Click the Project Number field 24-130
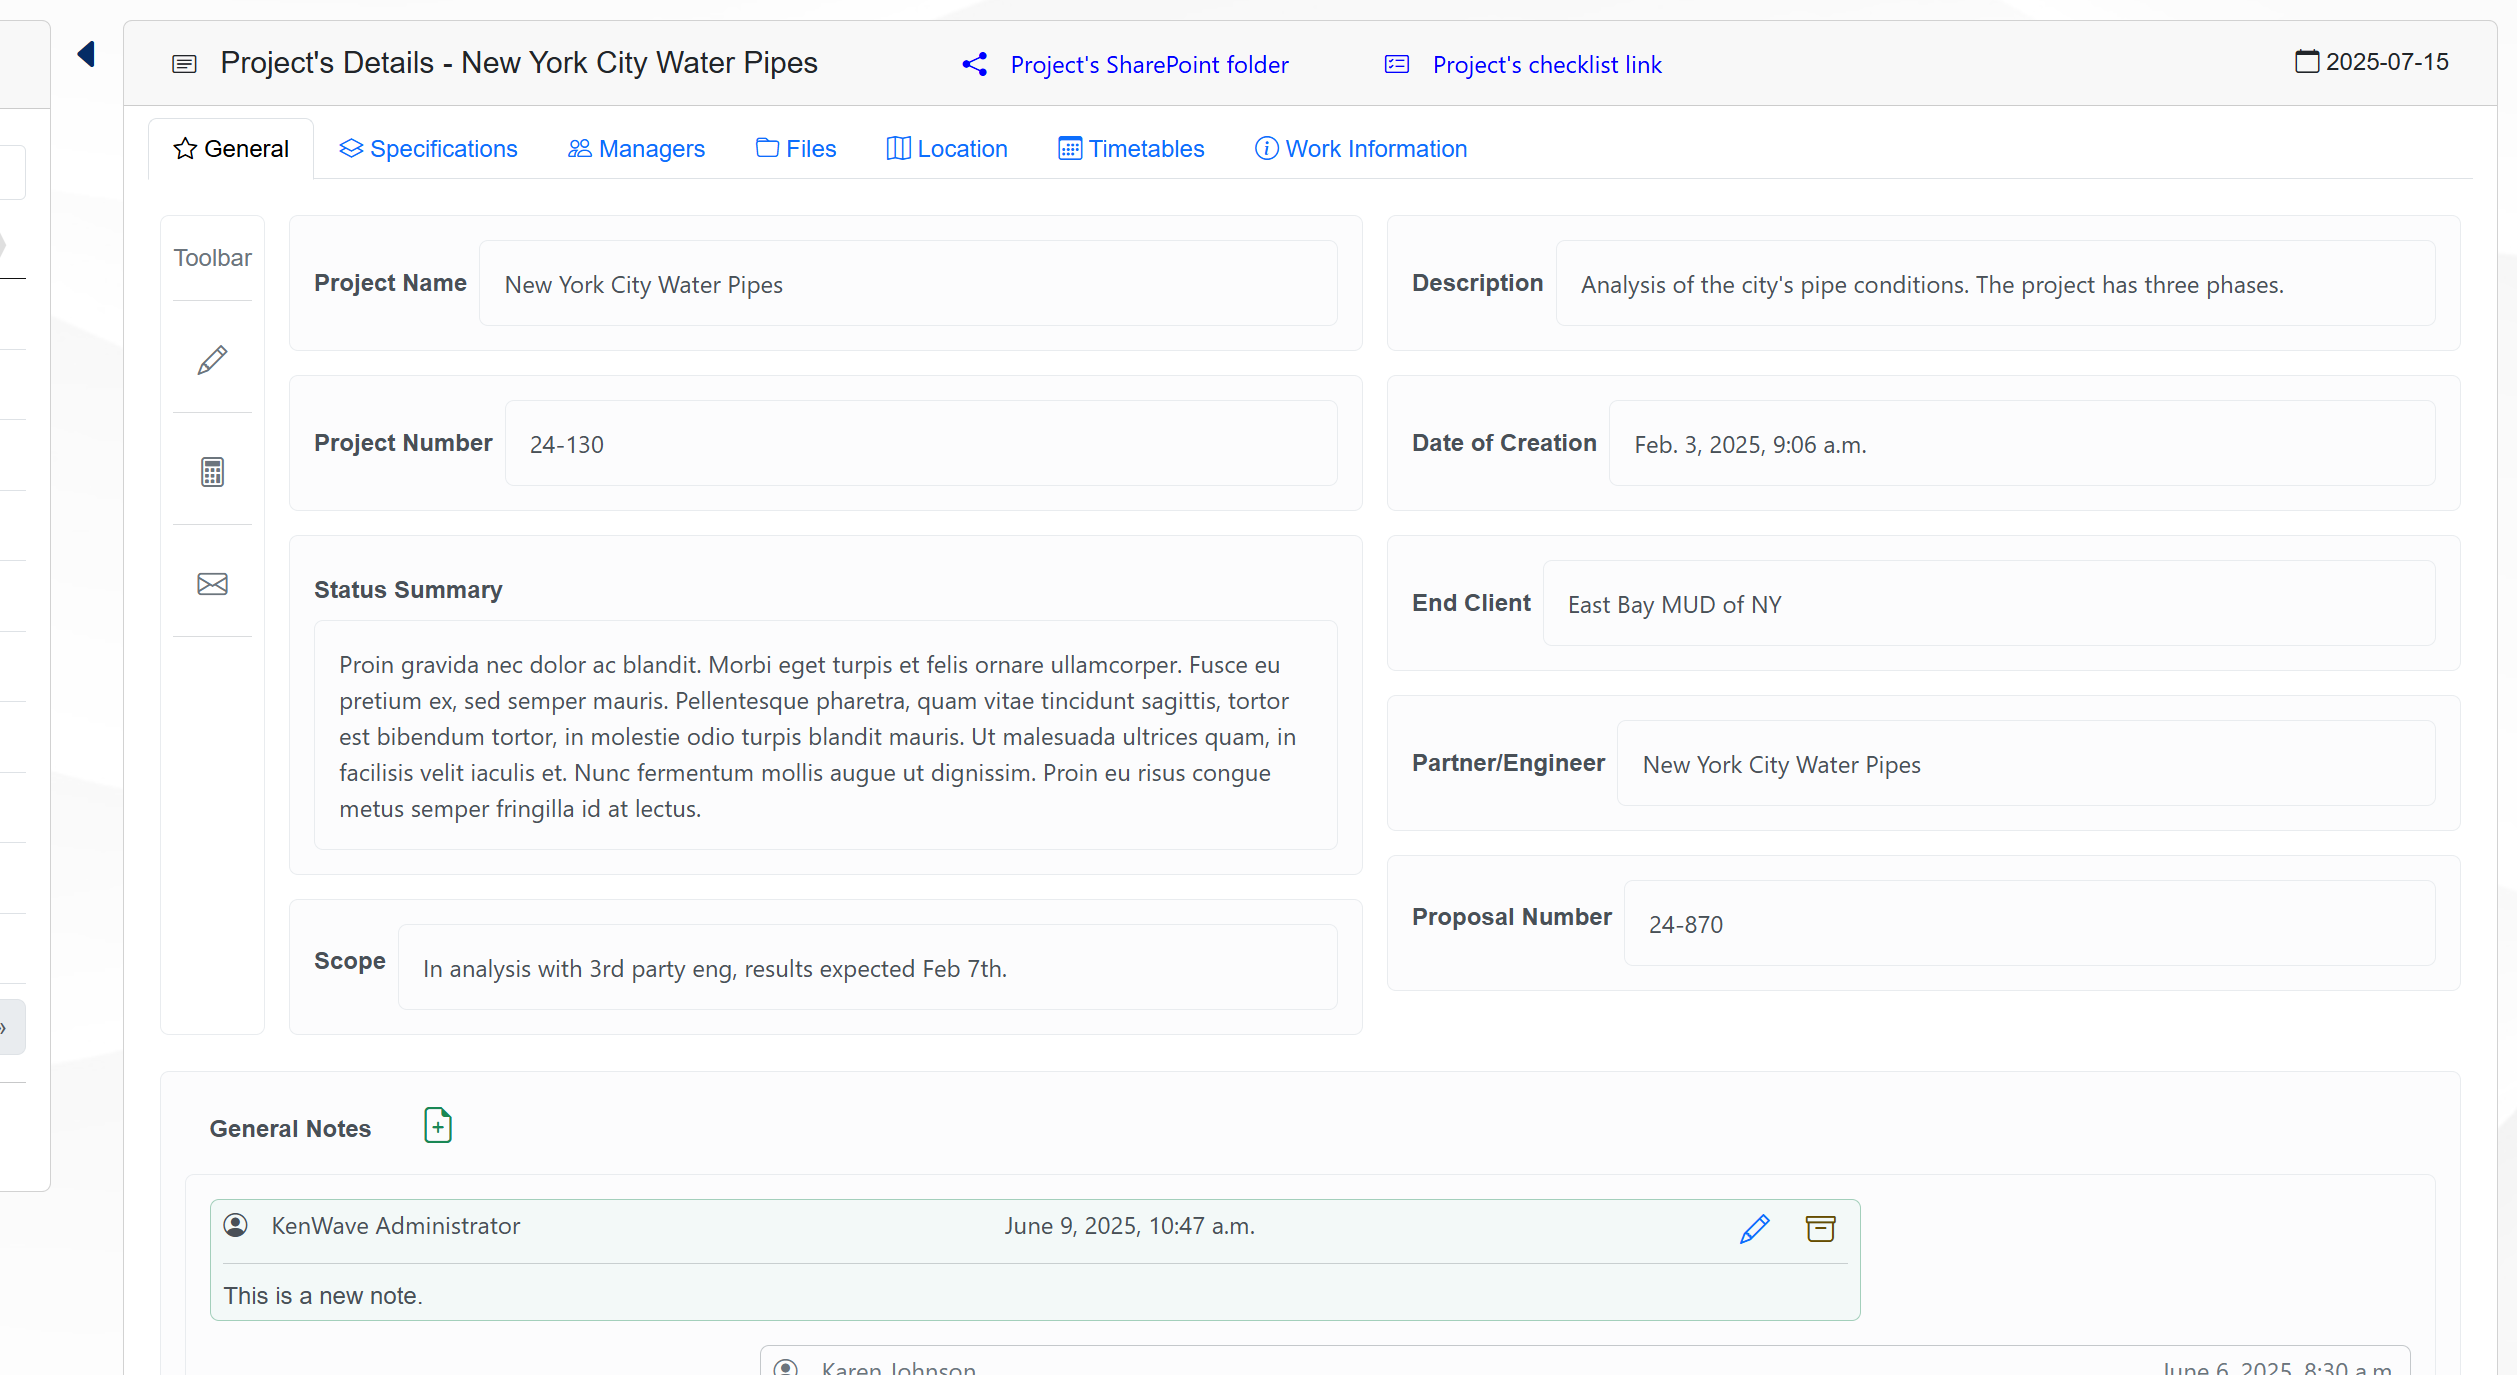 point(920,444)
